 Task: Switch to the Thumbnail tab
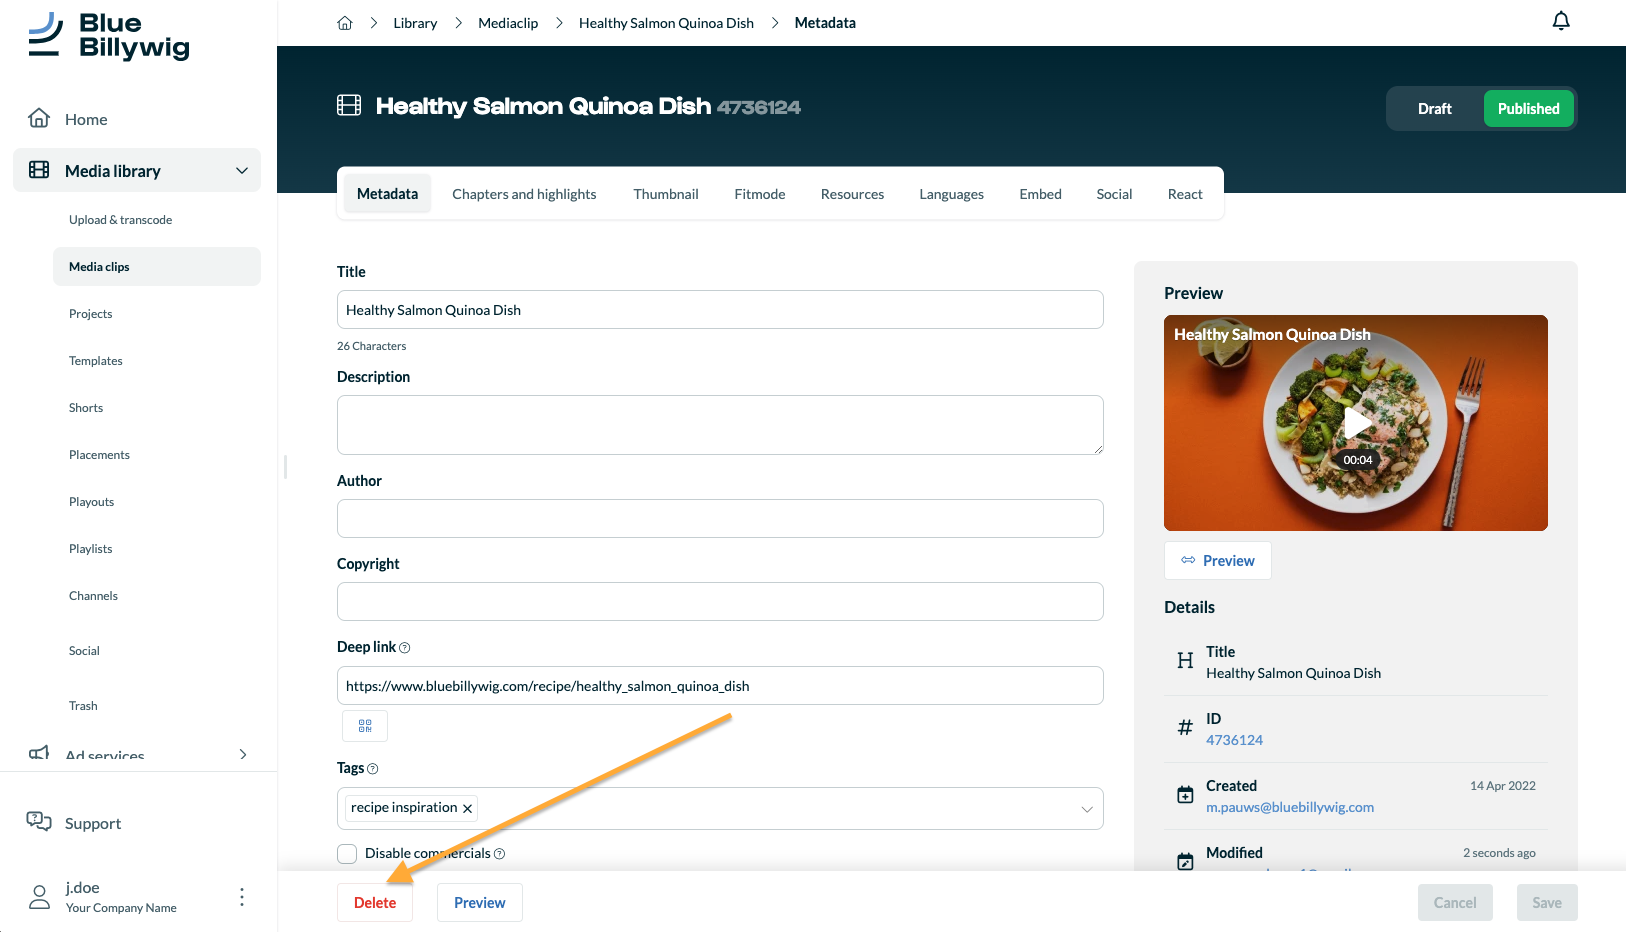tap(666, 194)
